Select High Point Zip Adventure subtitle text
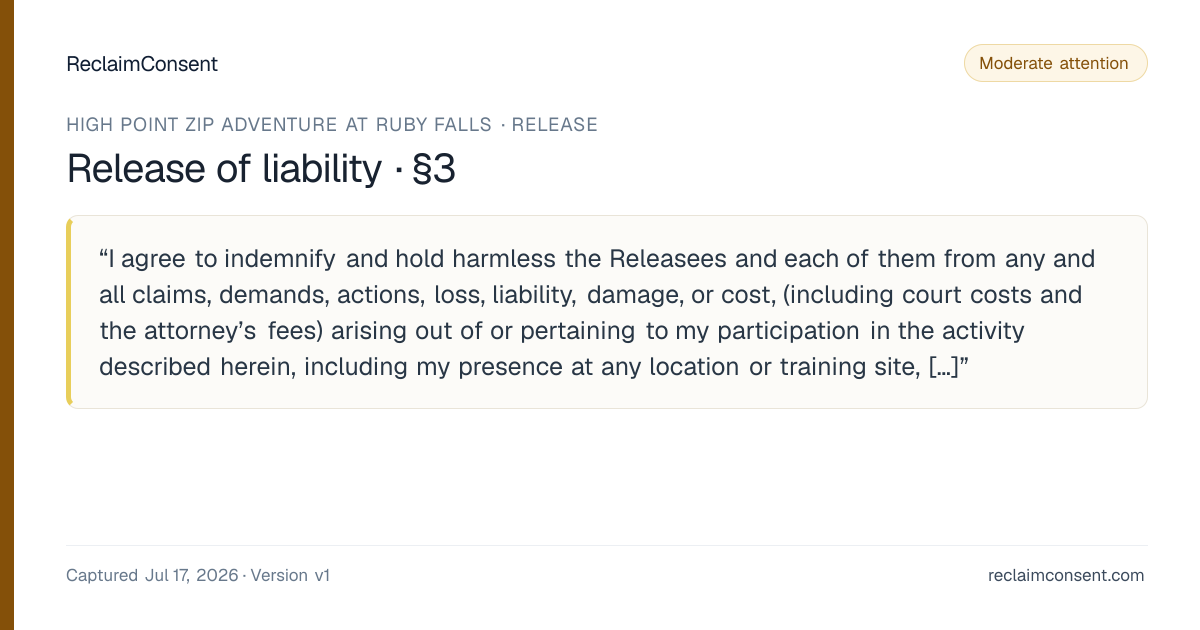The width and height of the screenshot is (1200, 630). coord(279,125)
